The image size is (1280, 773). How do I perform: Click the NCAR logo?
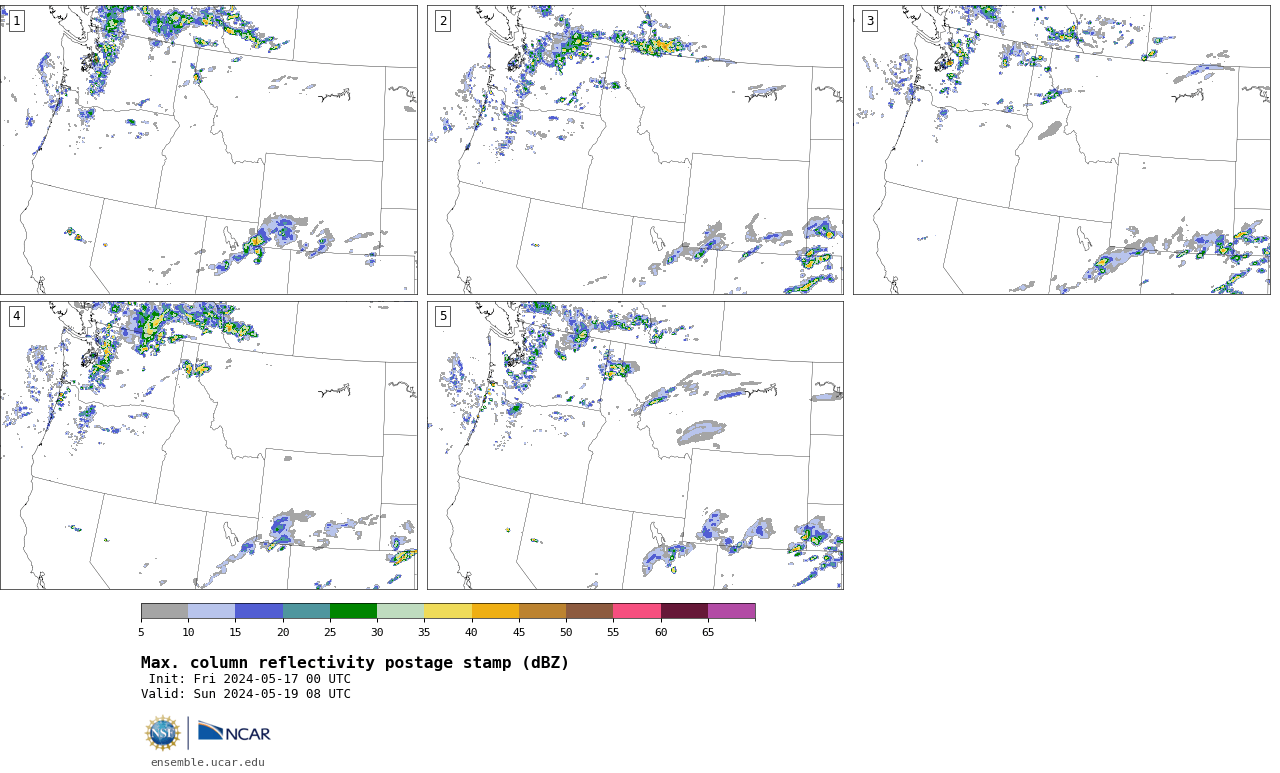(234, 733)
